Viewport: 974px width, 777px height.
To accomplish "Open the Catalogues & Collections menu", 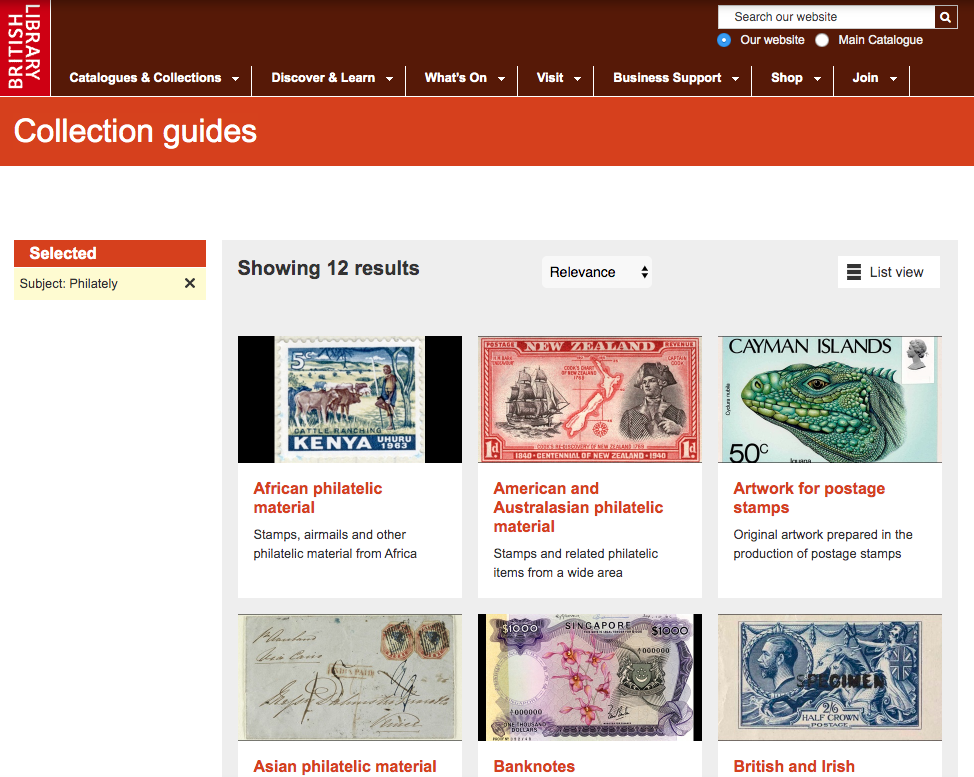I will 145,77.
